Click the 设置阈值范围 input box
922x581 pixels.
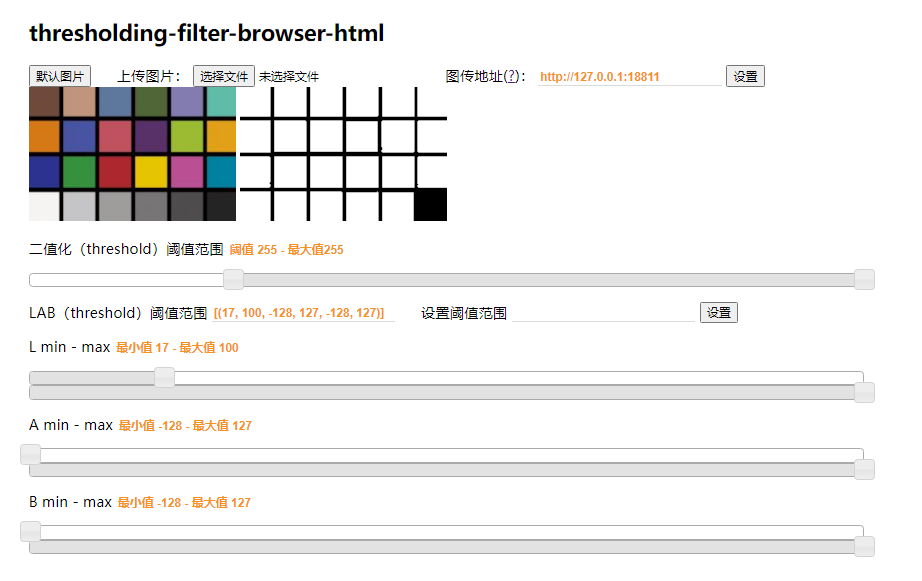pyautogui.click(x=603, y=313)
